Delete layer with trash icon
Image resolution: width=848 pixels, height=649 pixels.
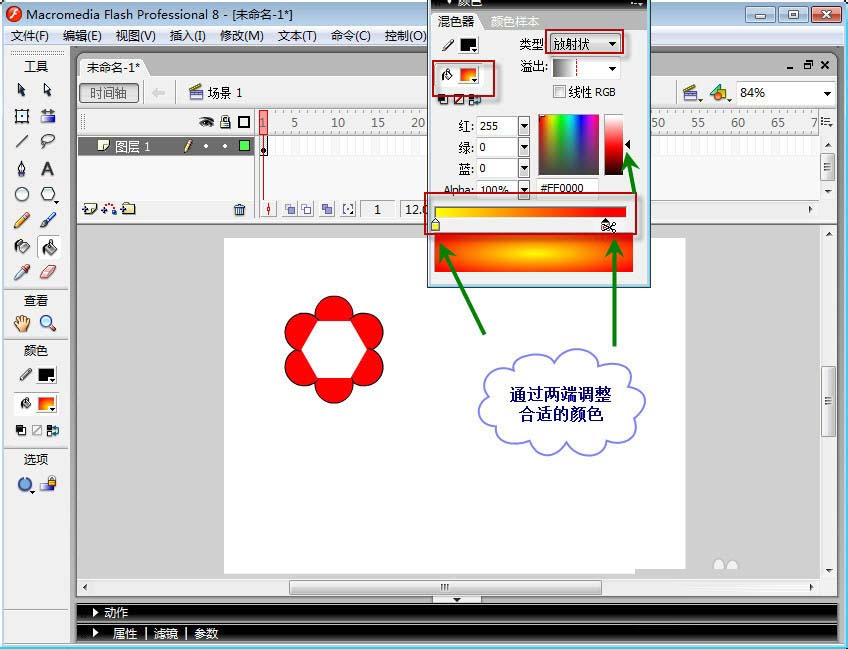[240, 209]
